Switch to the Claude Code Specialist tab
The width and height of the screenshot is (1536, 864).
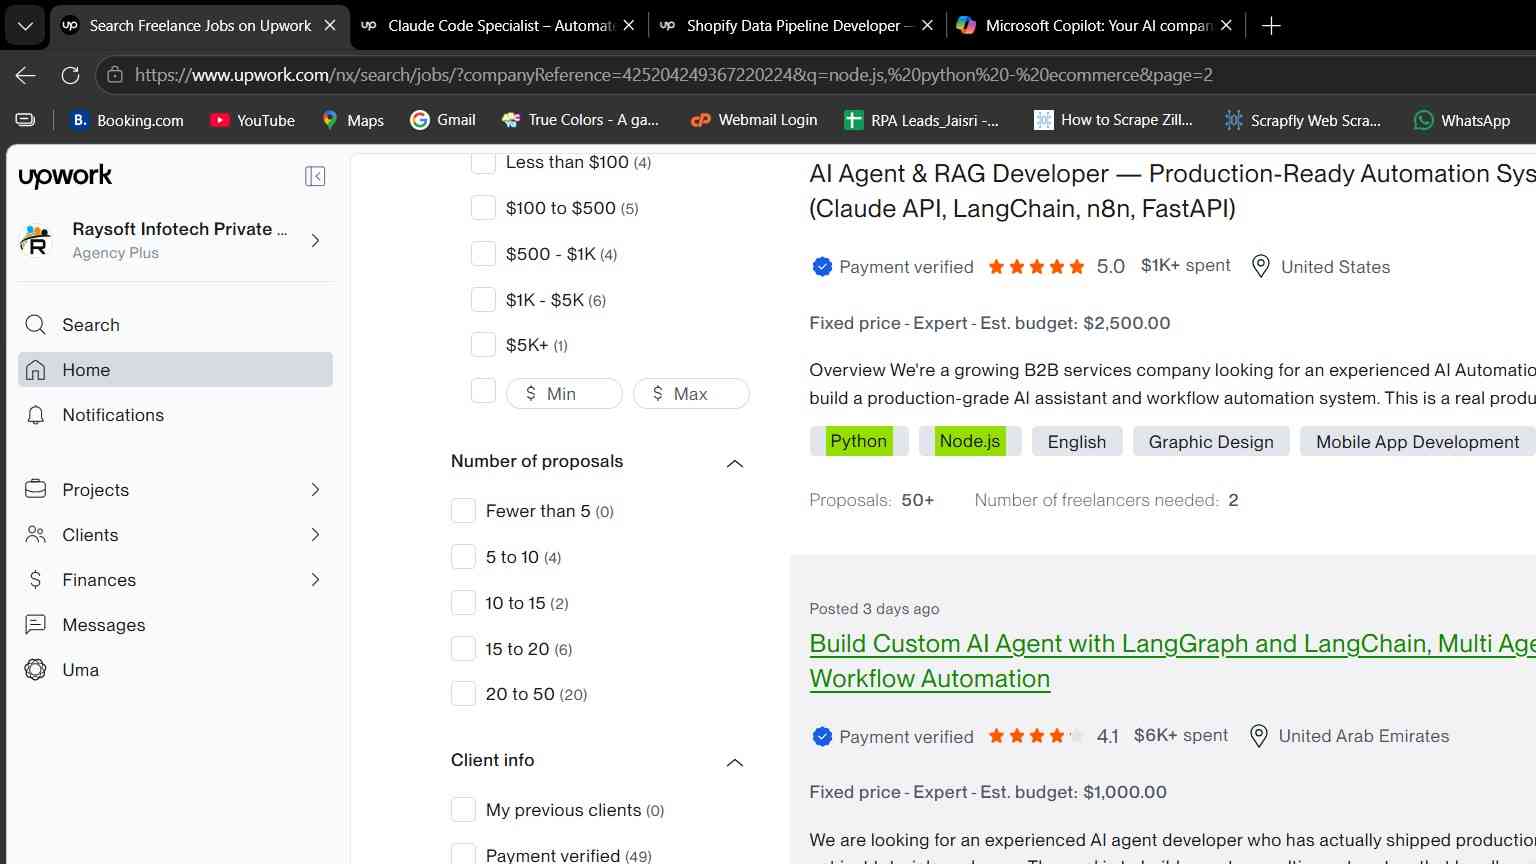[x=498, y=26]
